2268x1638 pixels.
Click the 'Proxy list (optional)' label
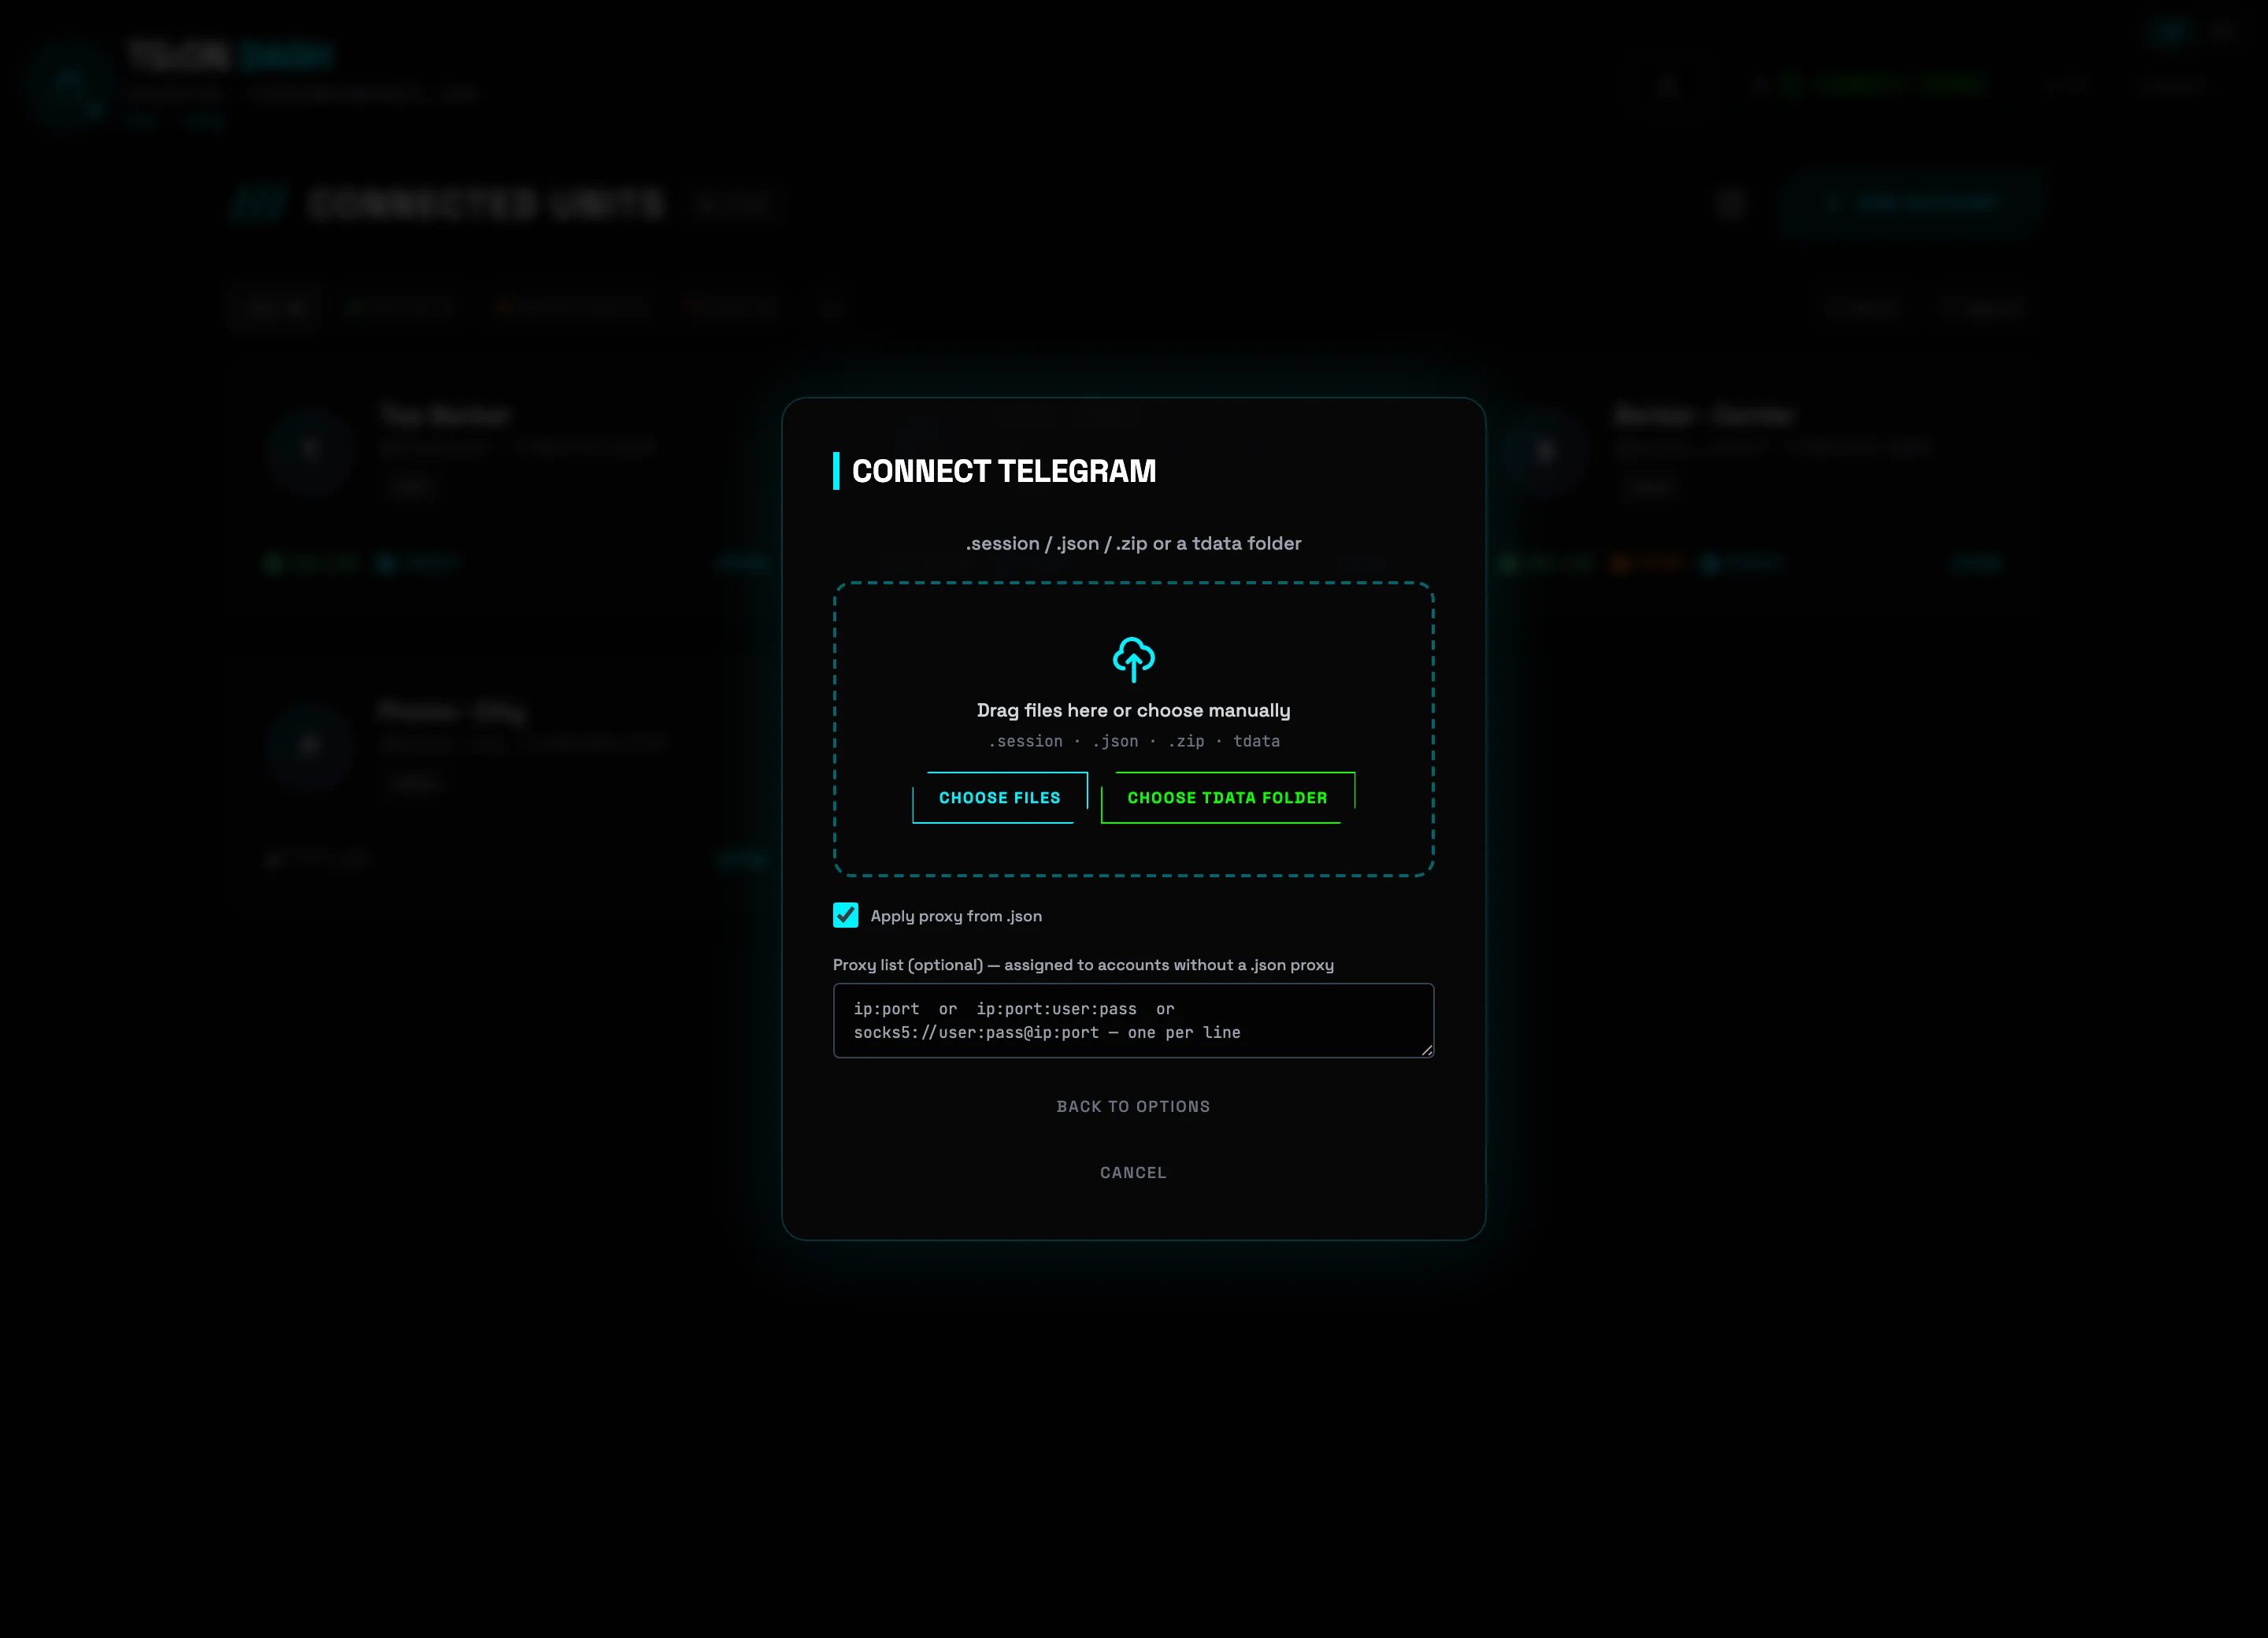pos(1083,965)
